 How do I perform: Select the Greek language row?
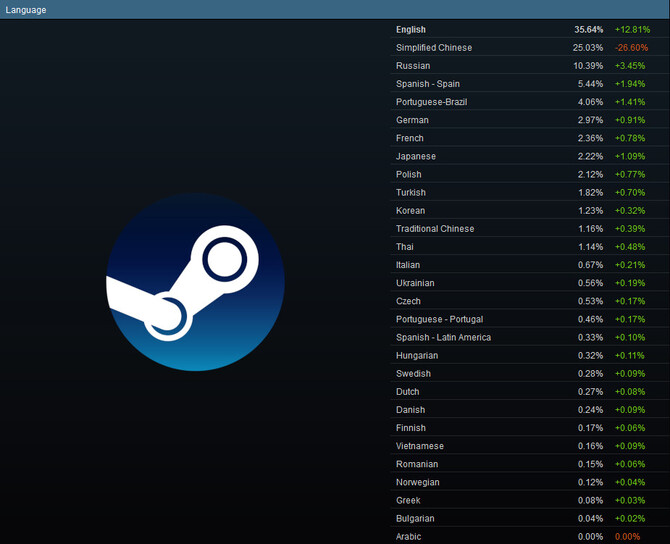[x=530, y=500]
